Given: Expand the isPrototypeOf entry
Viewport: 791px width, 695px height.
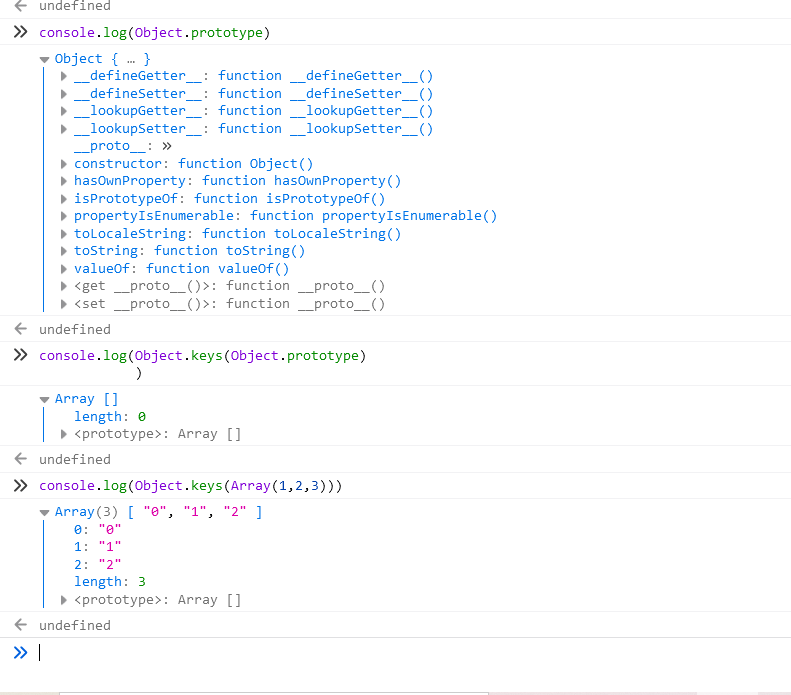Looking at the screenshot, I should coord(64,199).
